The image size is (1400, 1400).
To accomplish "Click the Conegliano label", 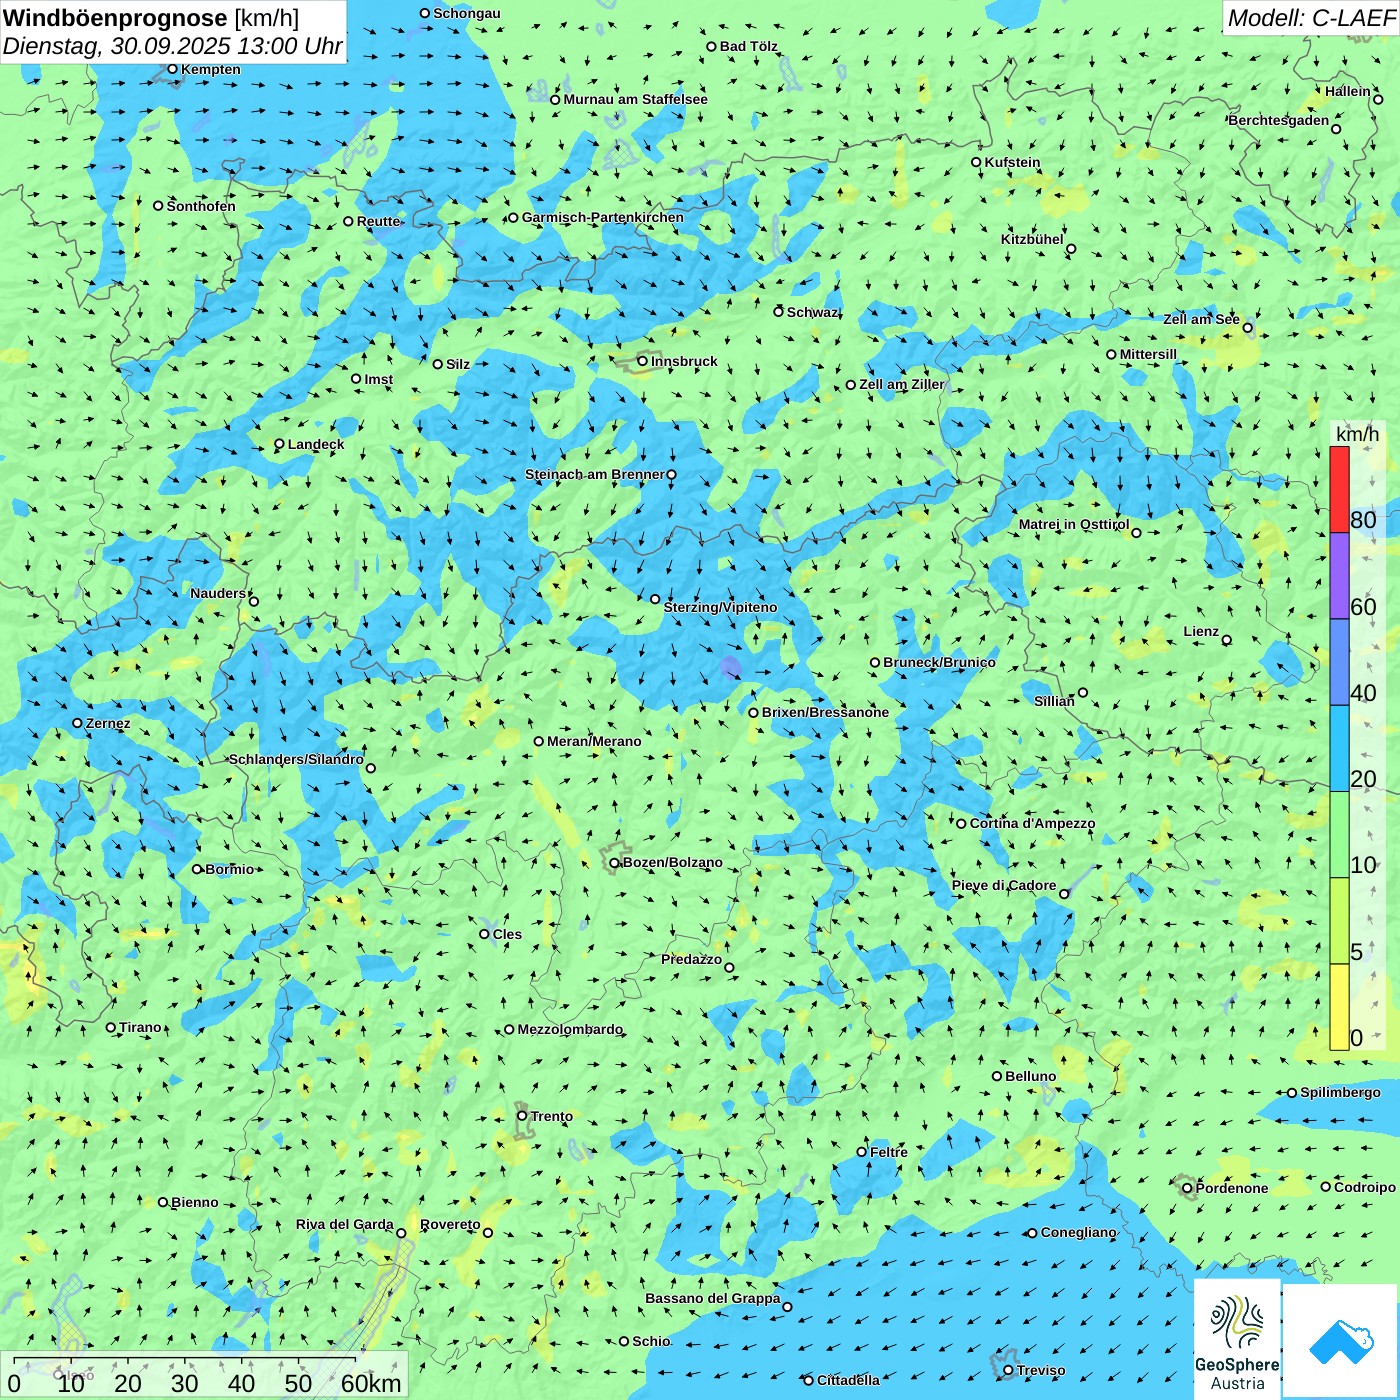I will click(x=1078, y=1232).
